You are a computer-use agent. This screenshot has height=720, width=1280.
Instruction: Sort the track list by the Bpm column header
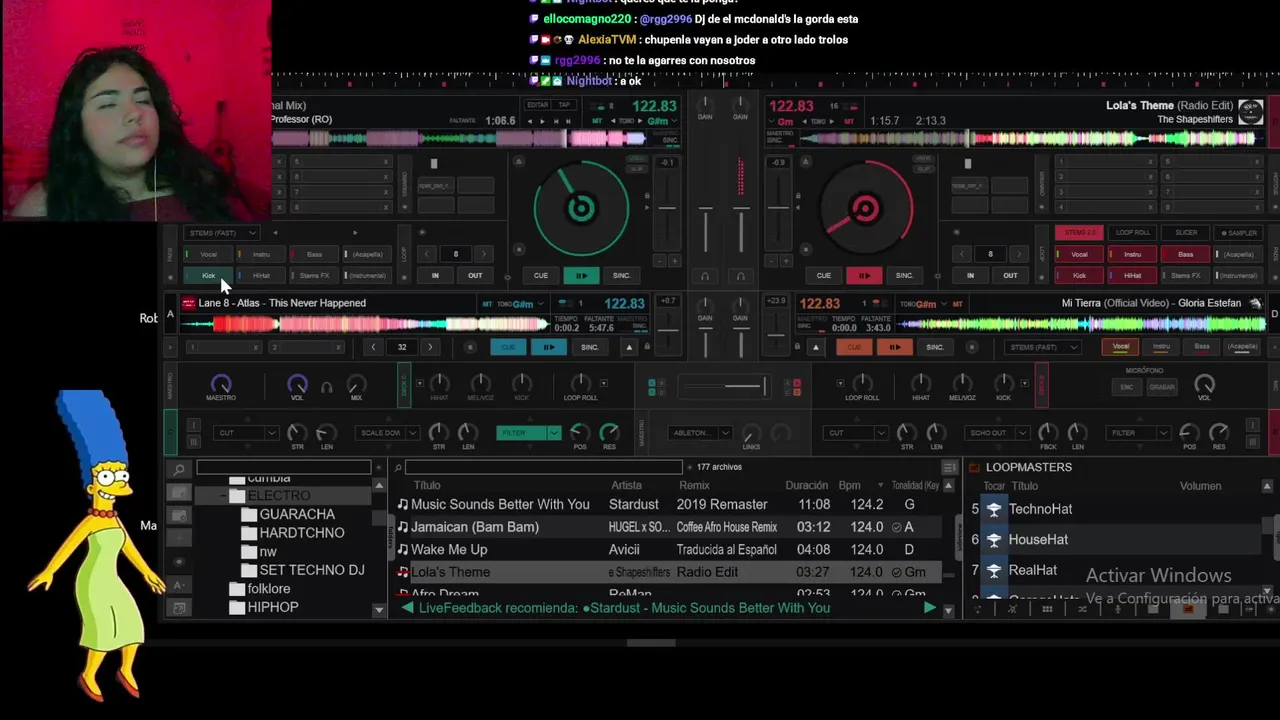tap(849, 486)
